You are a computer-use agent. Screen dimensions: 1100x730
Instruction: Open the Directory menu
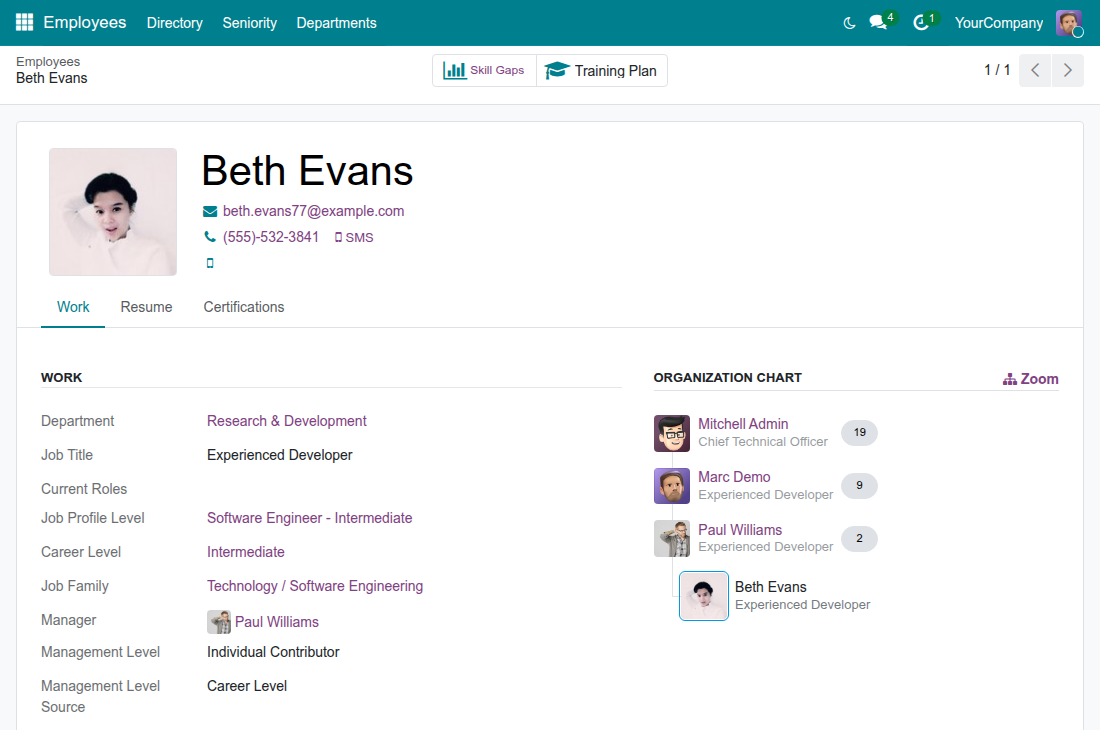(175, 23)
